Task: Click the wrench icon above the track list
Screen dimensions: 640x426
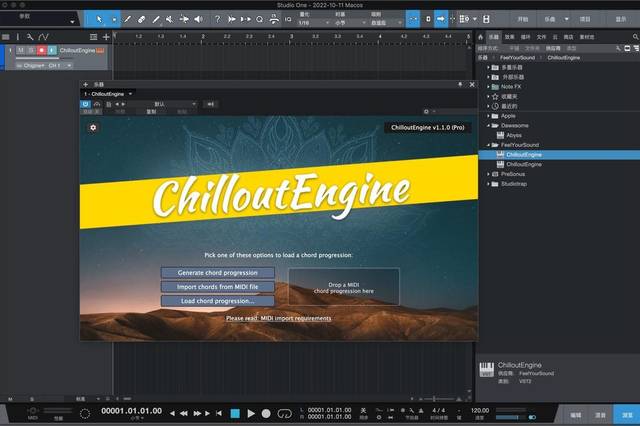Action: click(30, 37)
